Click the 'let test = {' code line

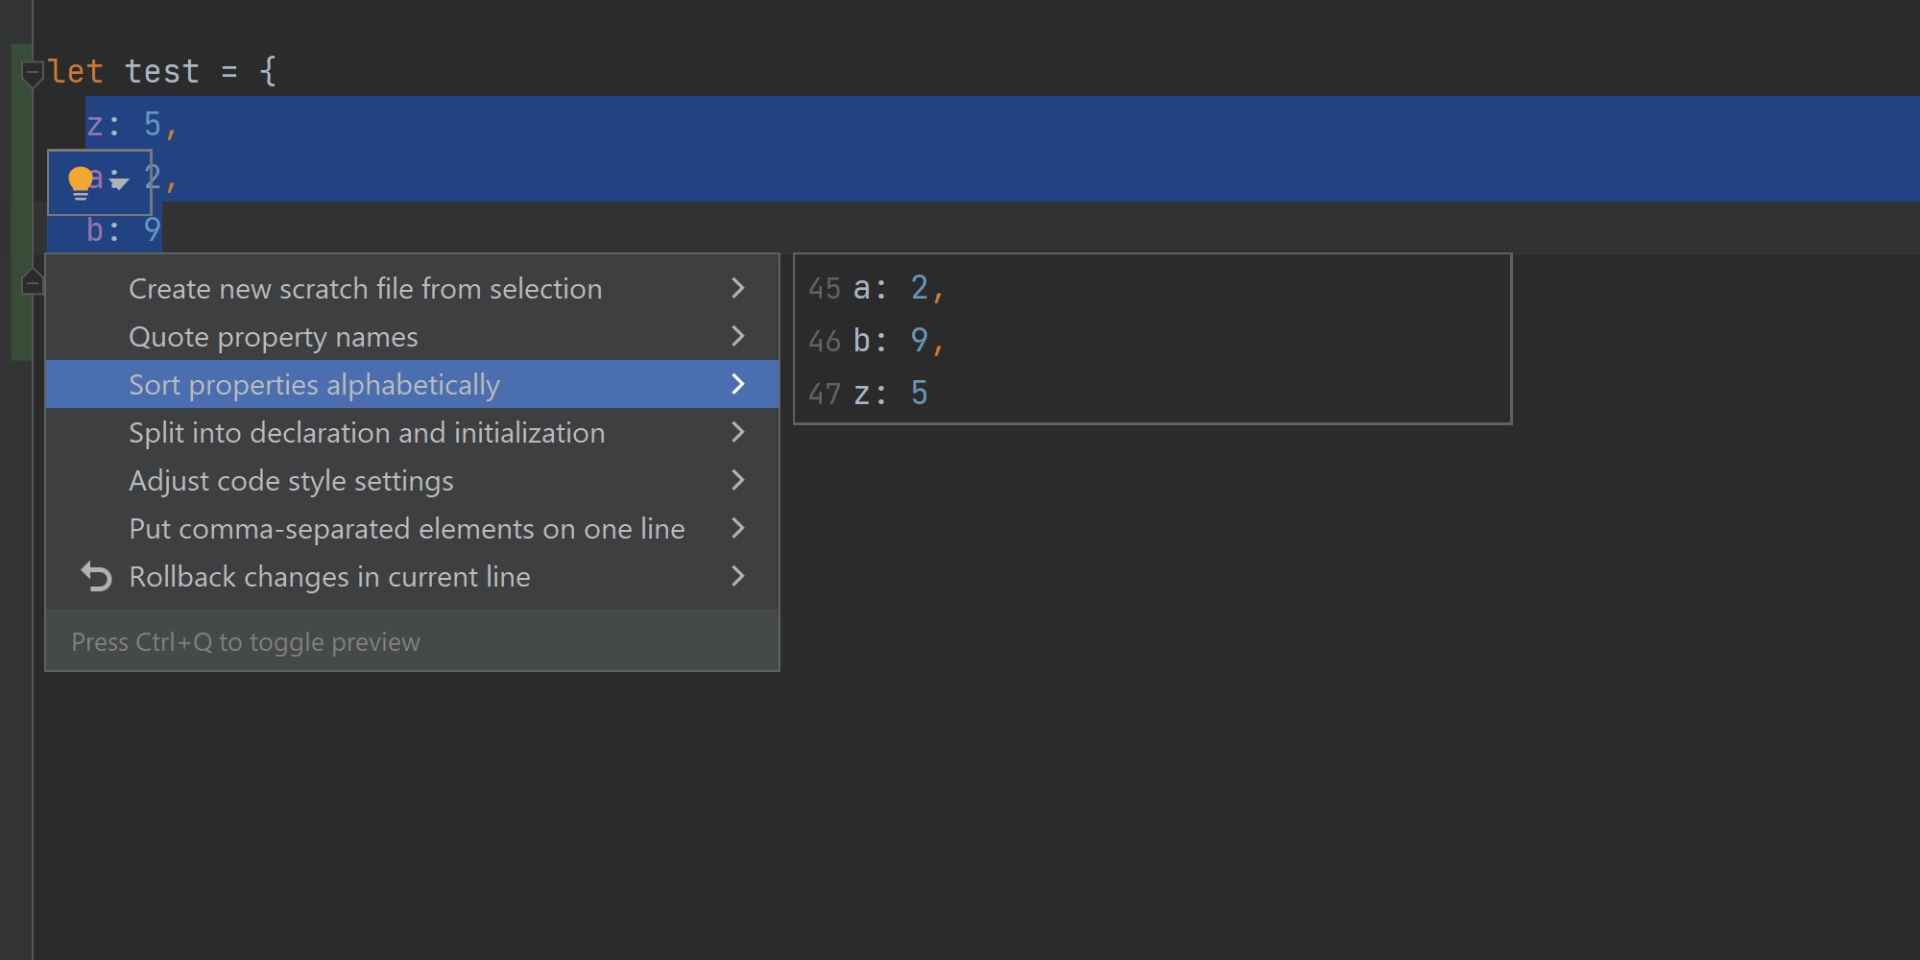click(x=162, y=72)
